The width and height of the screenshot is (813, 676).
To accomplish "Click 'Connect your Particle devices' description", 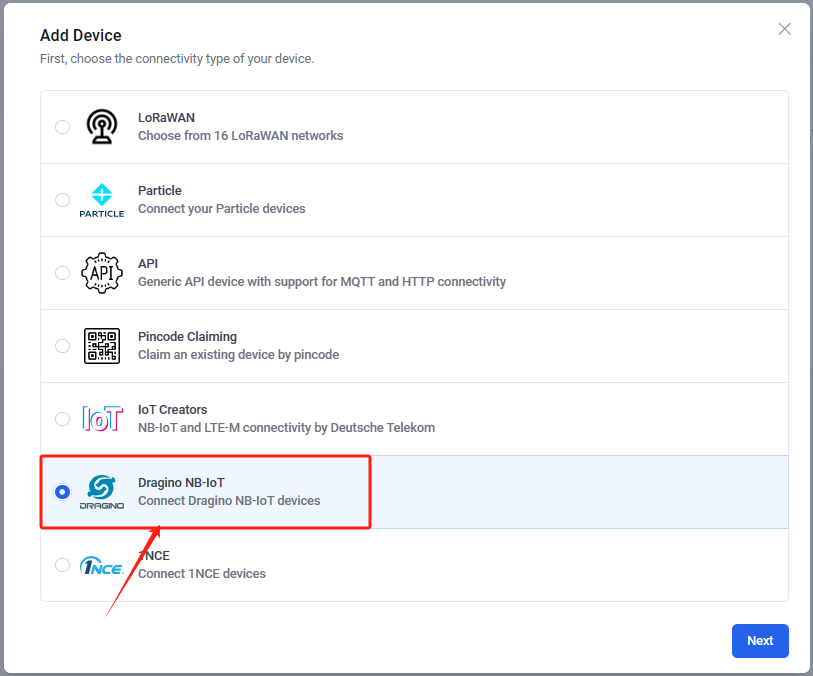I will (221, 209).
